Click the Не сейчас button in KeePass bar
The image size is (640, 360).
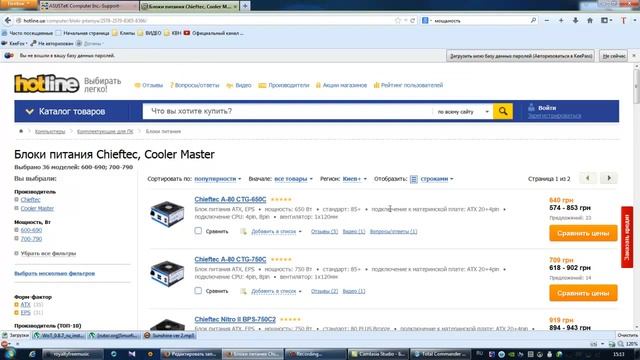click(x=614, y=56)
